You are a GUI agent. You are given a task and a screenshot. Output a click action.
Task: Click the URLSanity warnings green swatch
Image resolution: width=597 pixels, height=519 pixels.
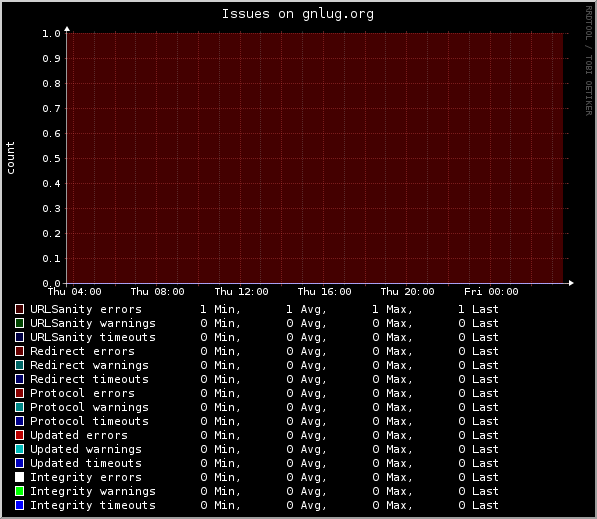19,323
